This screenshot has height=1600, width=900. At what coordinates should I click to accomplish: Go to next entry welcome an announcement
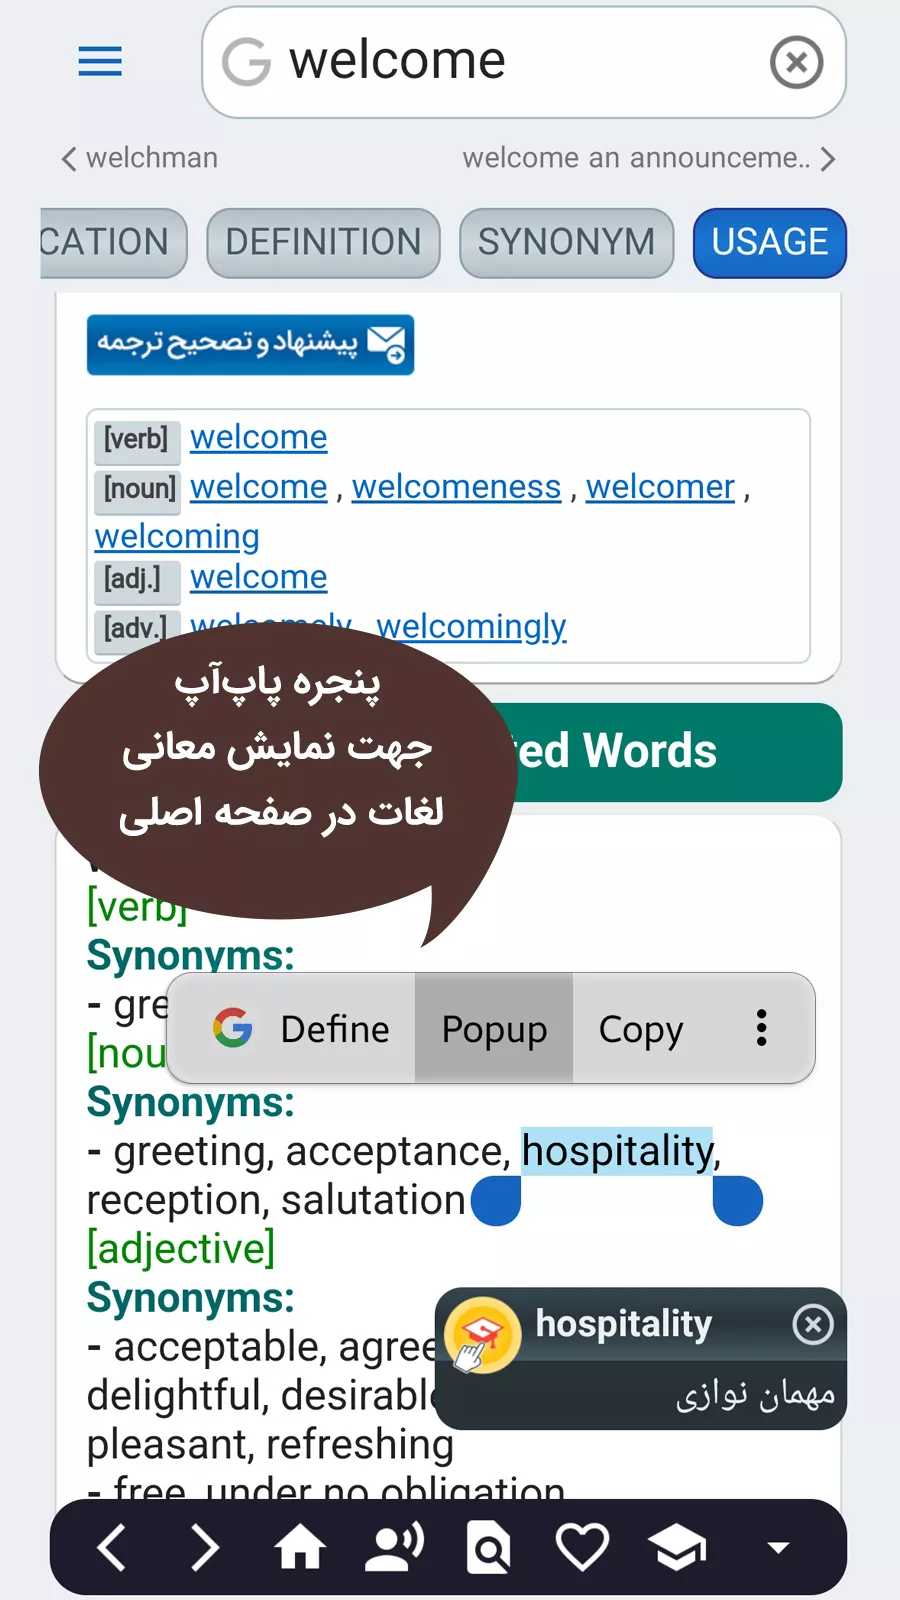pyautogui.click(x=648, y=158)
